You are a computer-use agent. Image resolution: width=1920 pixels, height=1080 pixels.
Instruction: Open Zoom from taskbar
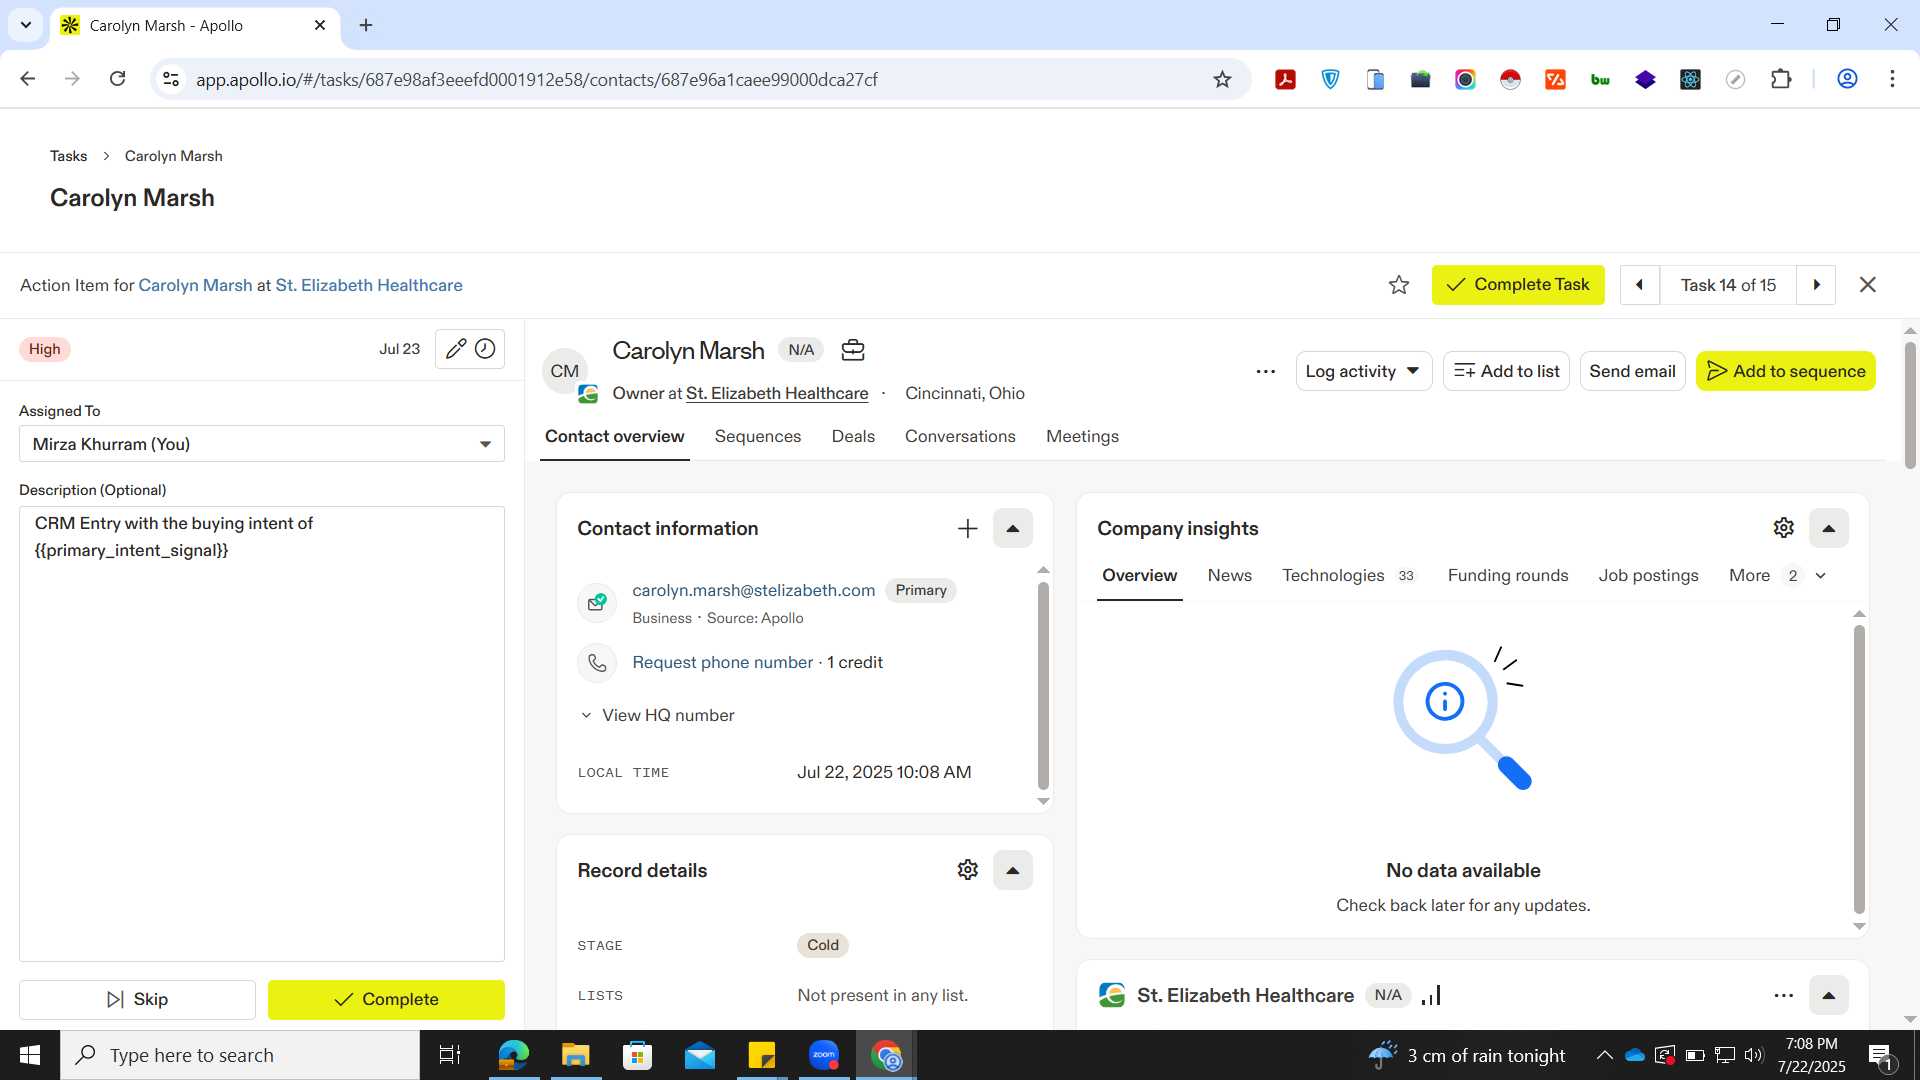823,1055
